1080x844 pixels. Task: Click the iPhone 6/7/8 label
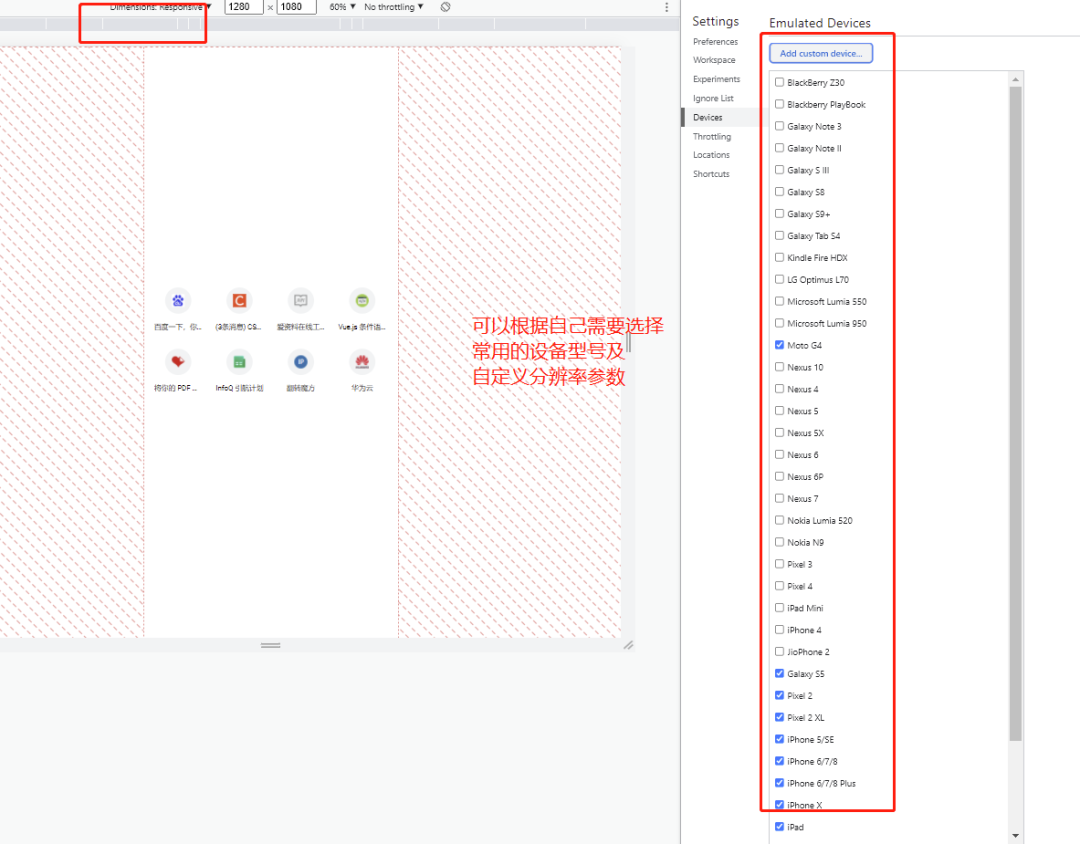click(812, 761)
